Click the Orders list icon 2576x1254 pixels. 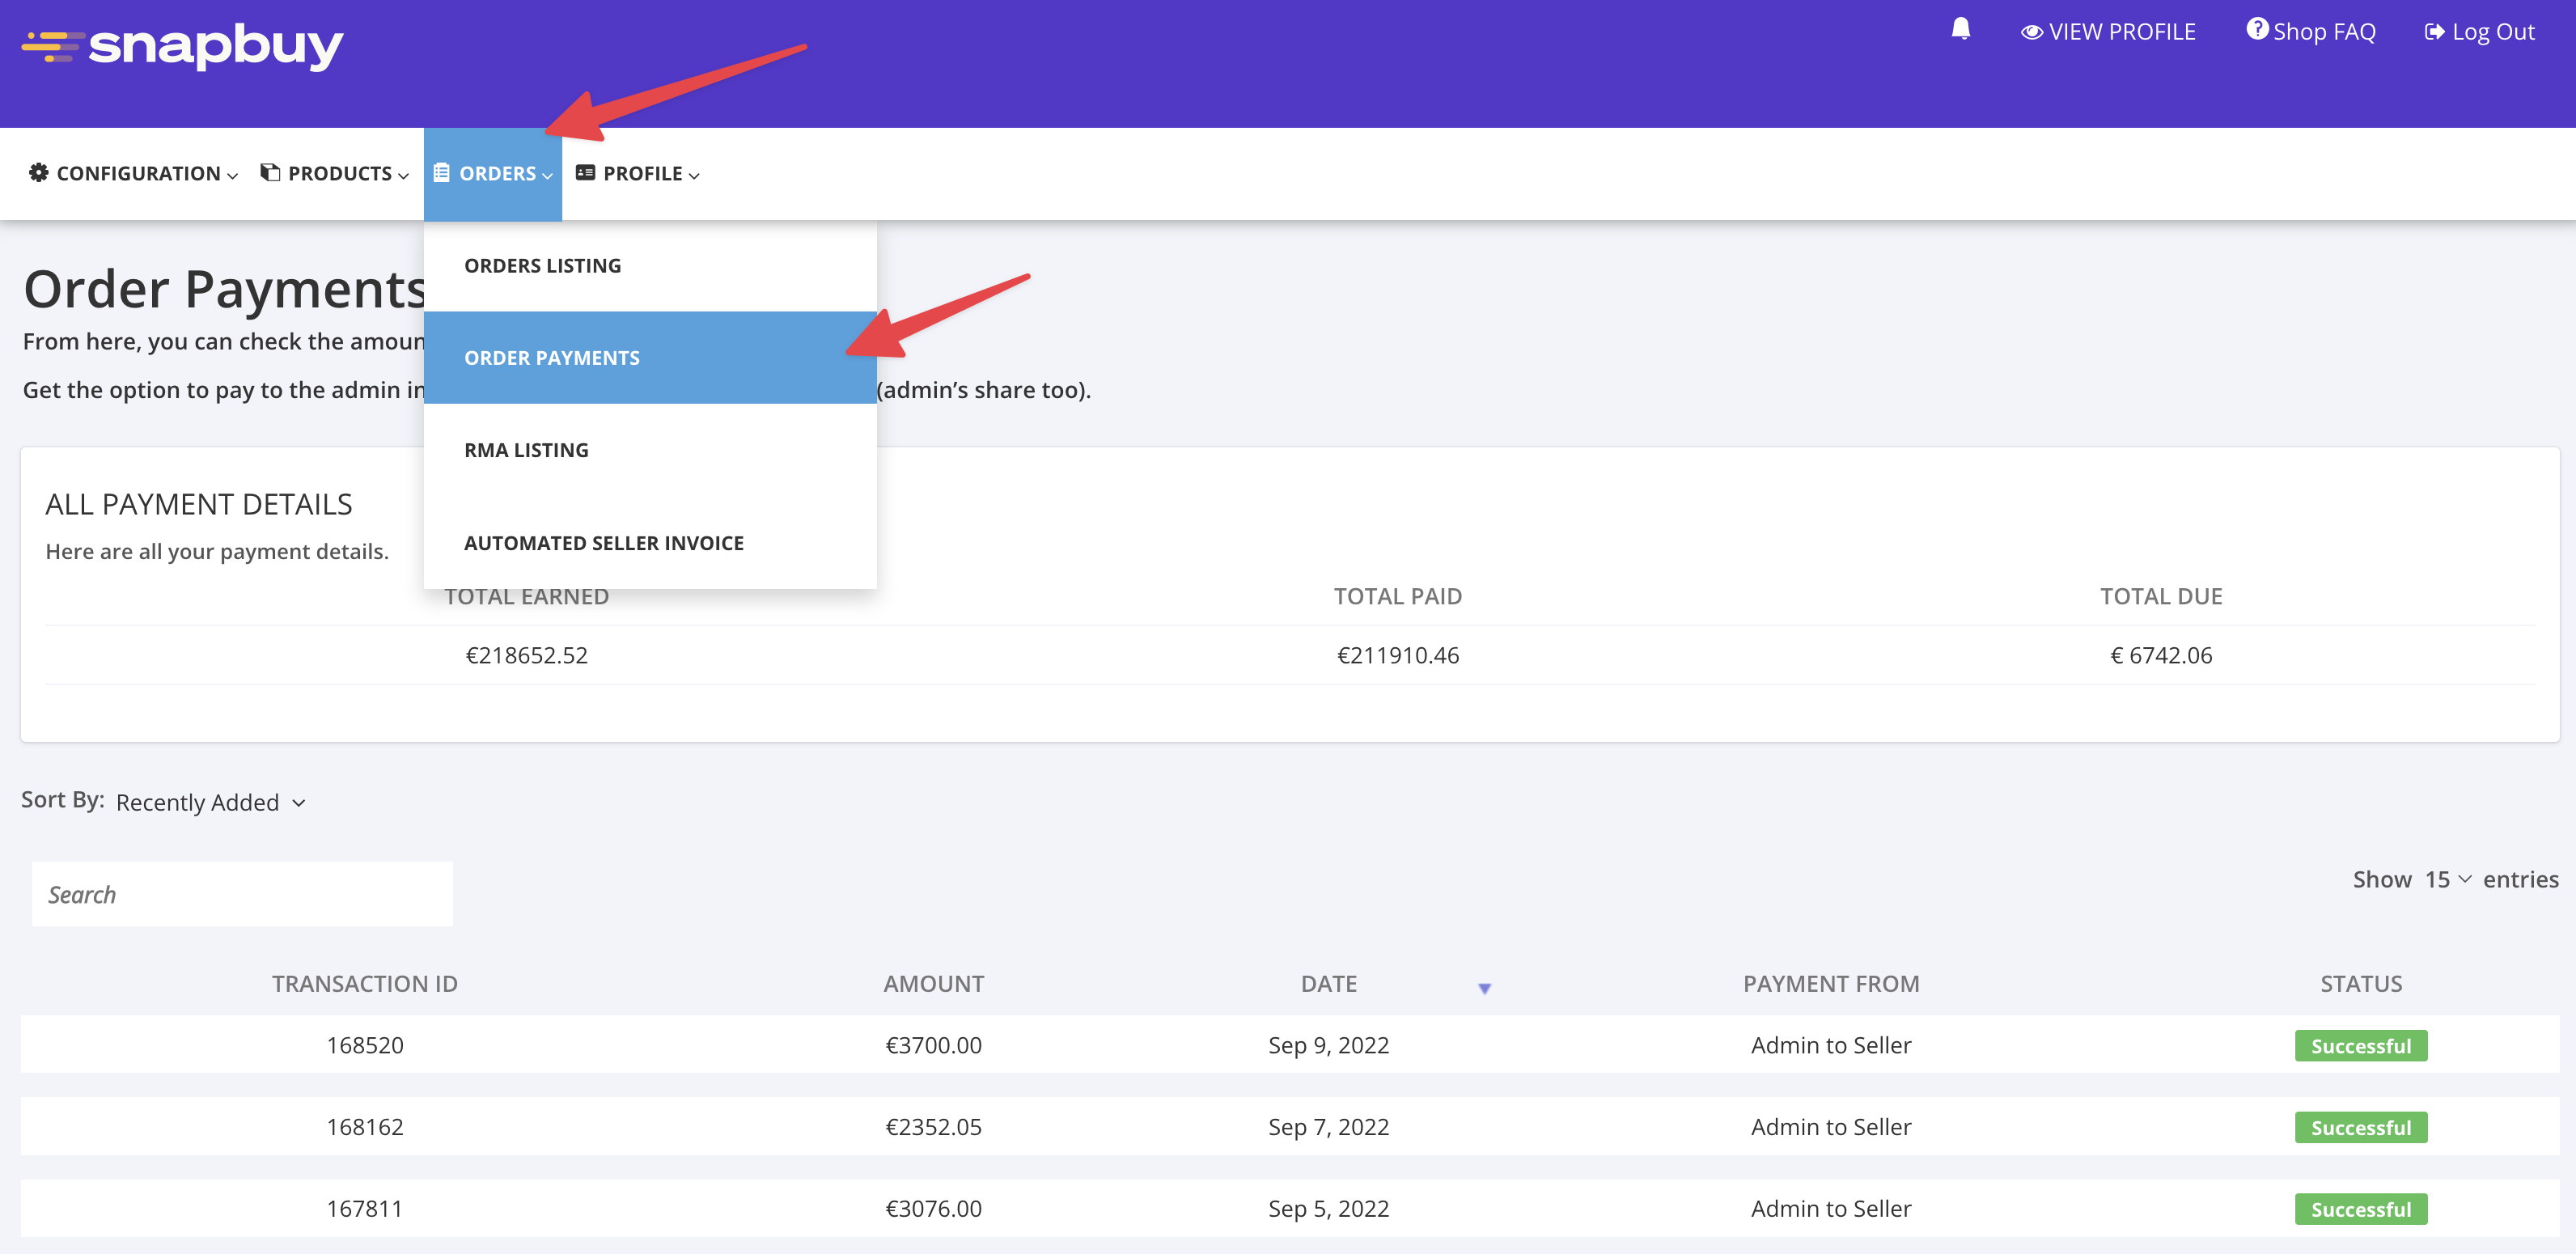(x=441, y=172)
